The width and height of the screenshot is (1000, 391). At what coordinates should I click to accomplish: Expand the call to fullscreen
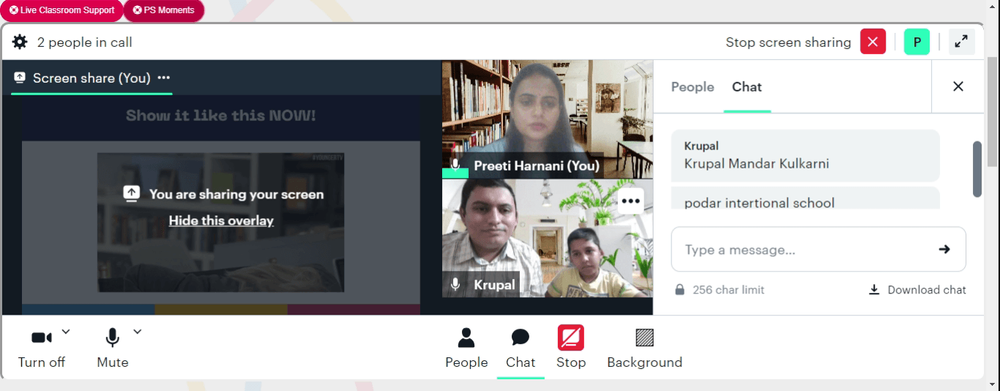click(961, 42)
